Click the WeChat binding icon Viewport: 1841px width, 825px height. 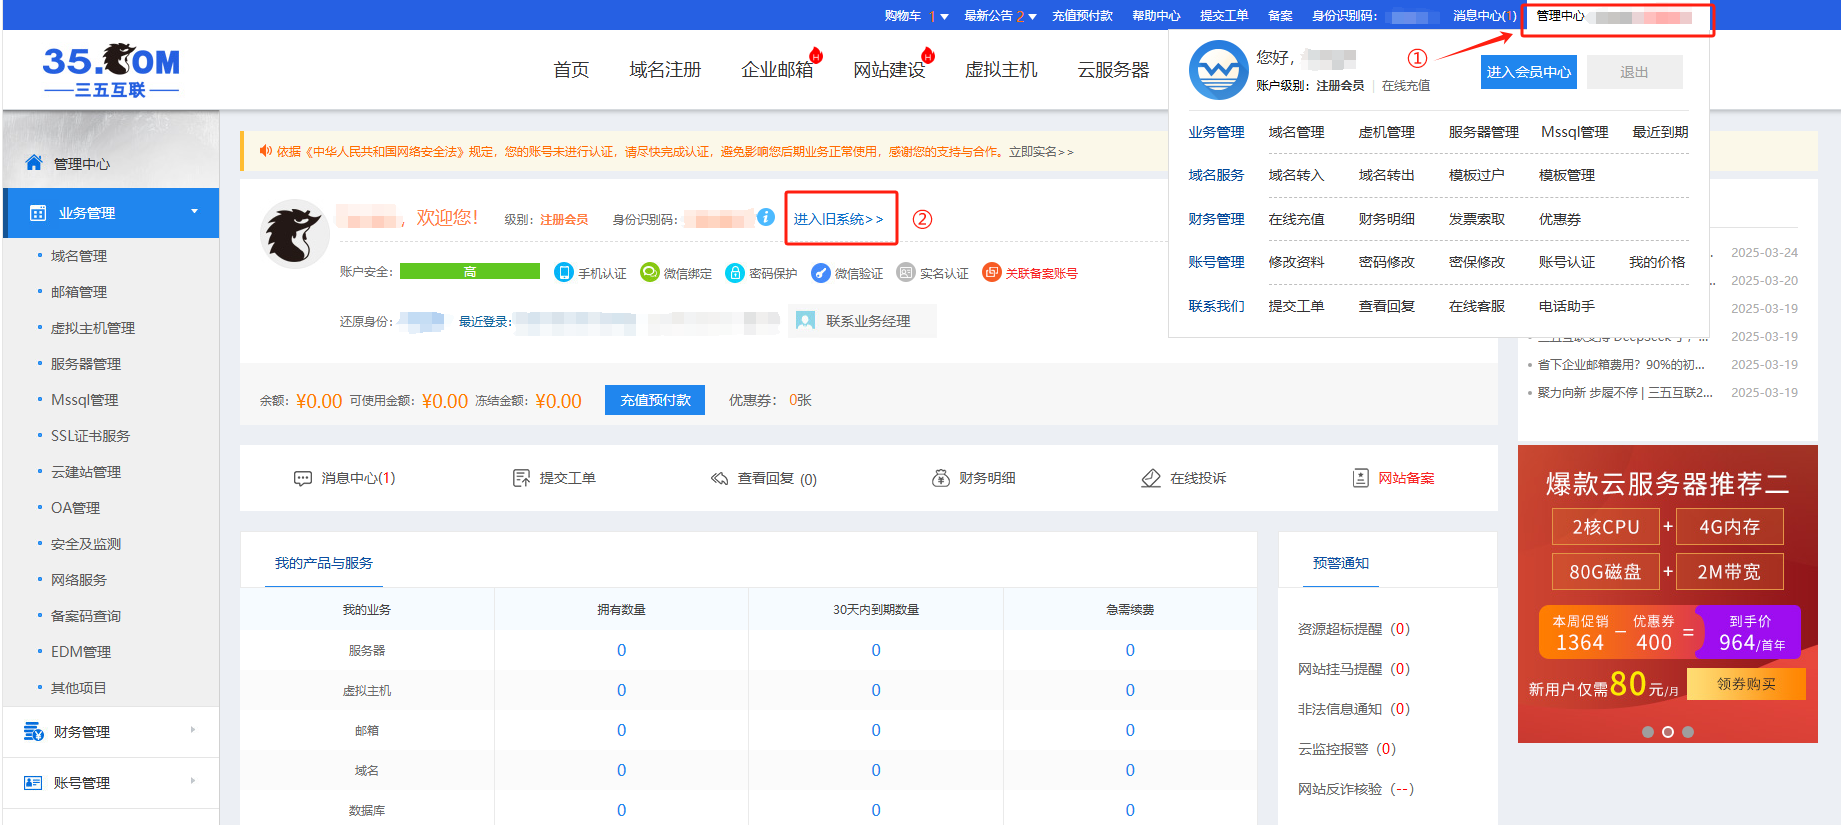(649, 273)
